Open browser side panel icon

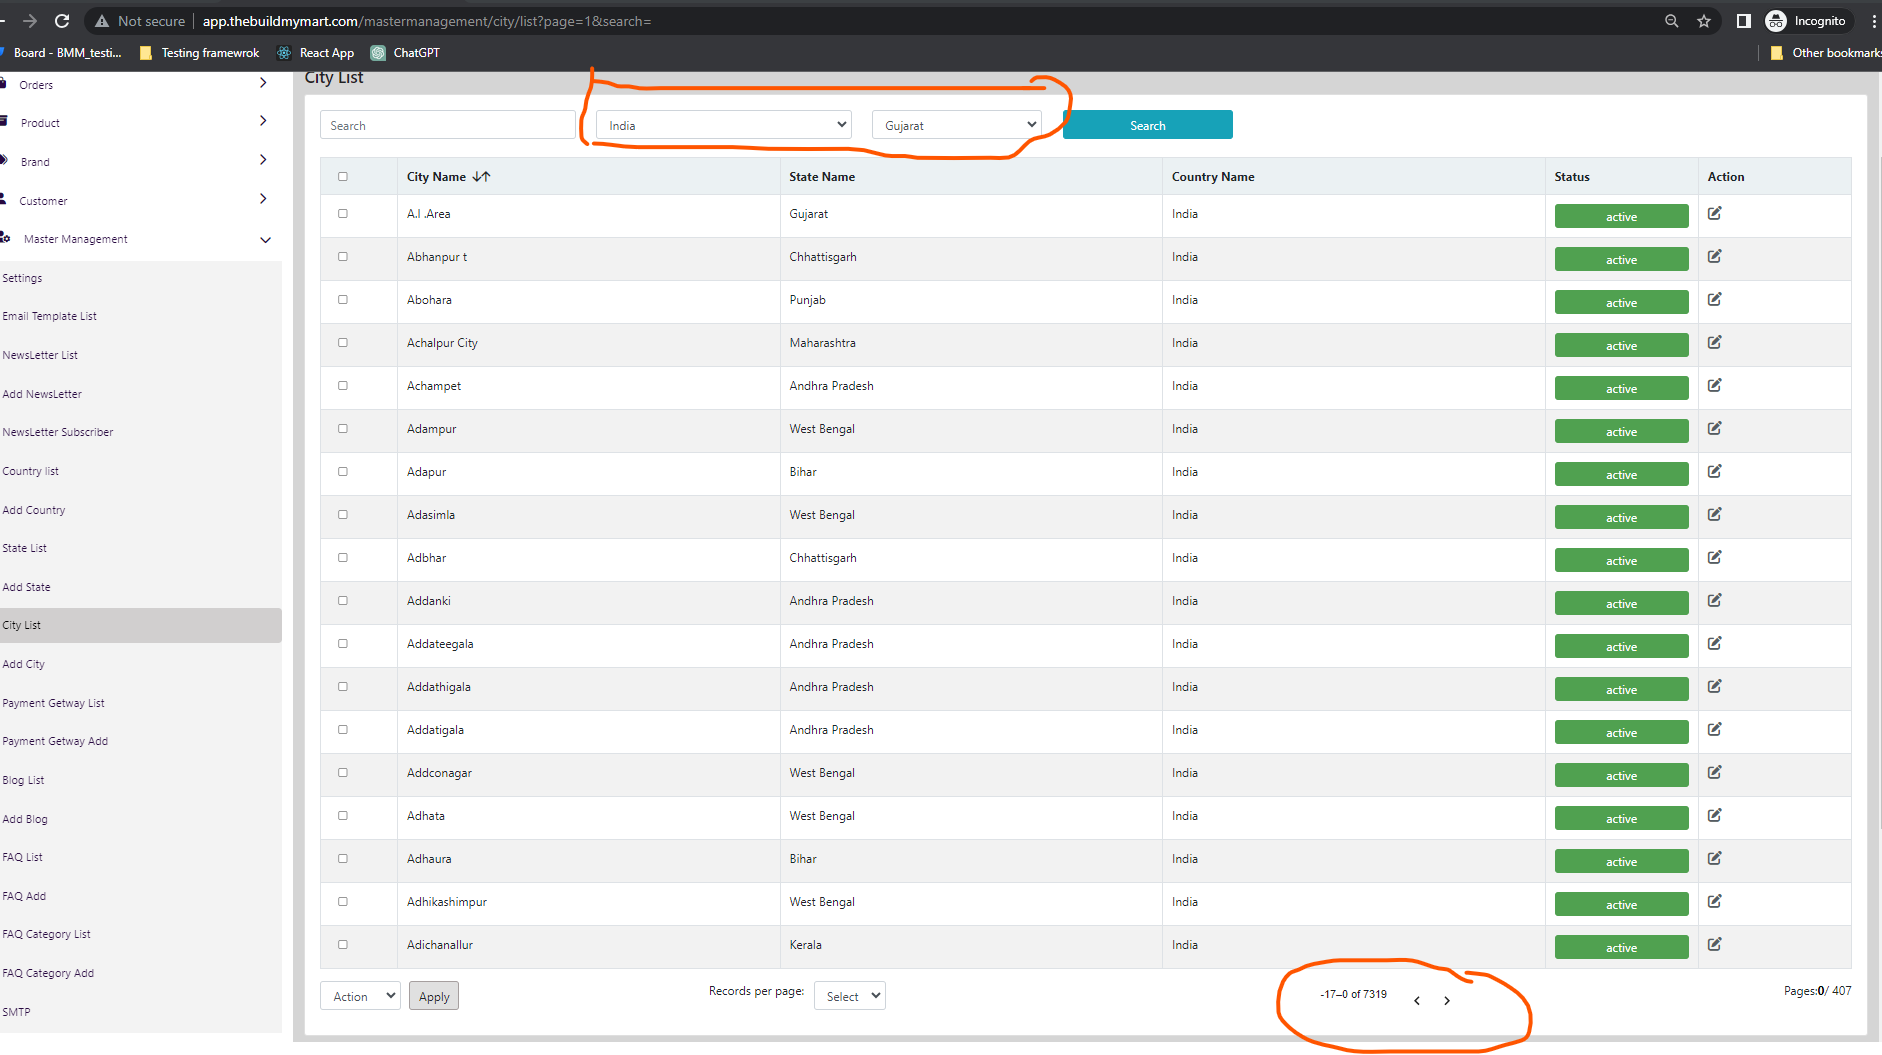1743,21
